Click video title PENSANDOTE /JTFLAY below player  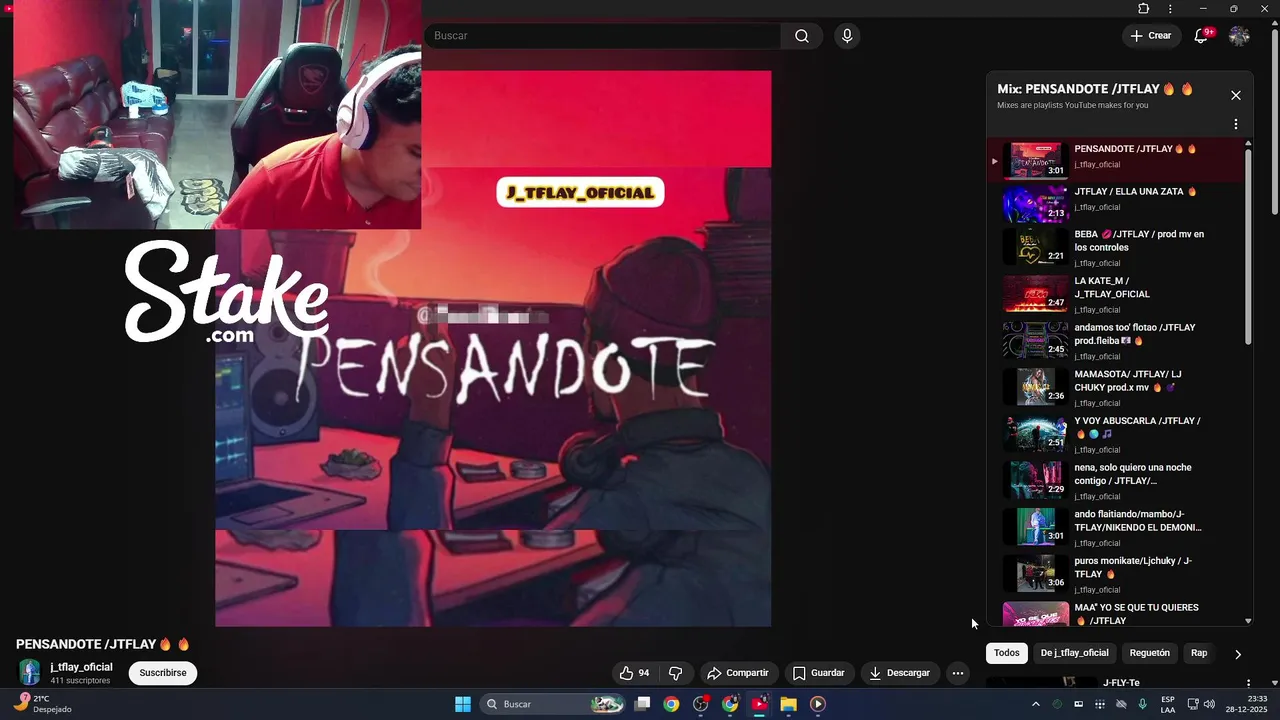(x=103, y=644)
